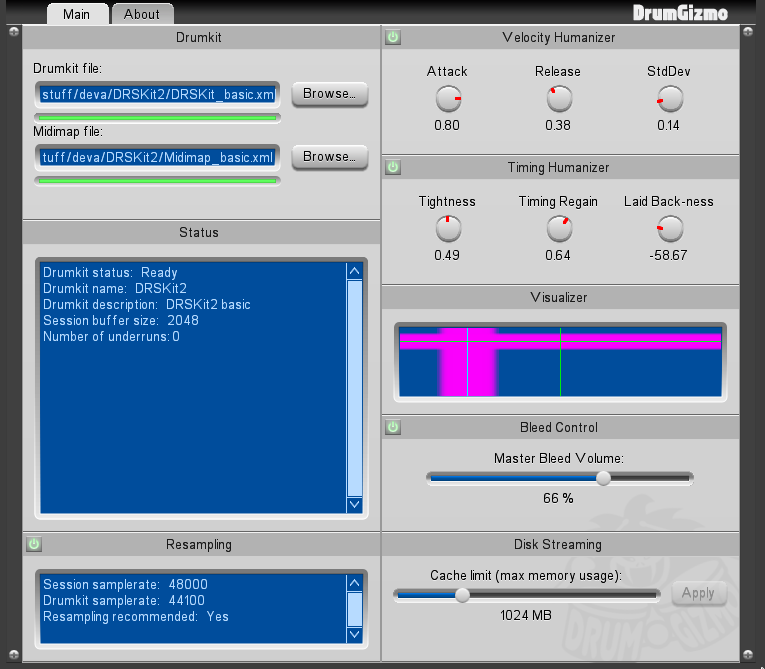Image resolution: width=765 pixels, height=669 pixels.
Task: Toggle the Velocity Humanizer power button
Action: (393, 38)
